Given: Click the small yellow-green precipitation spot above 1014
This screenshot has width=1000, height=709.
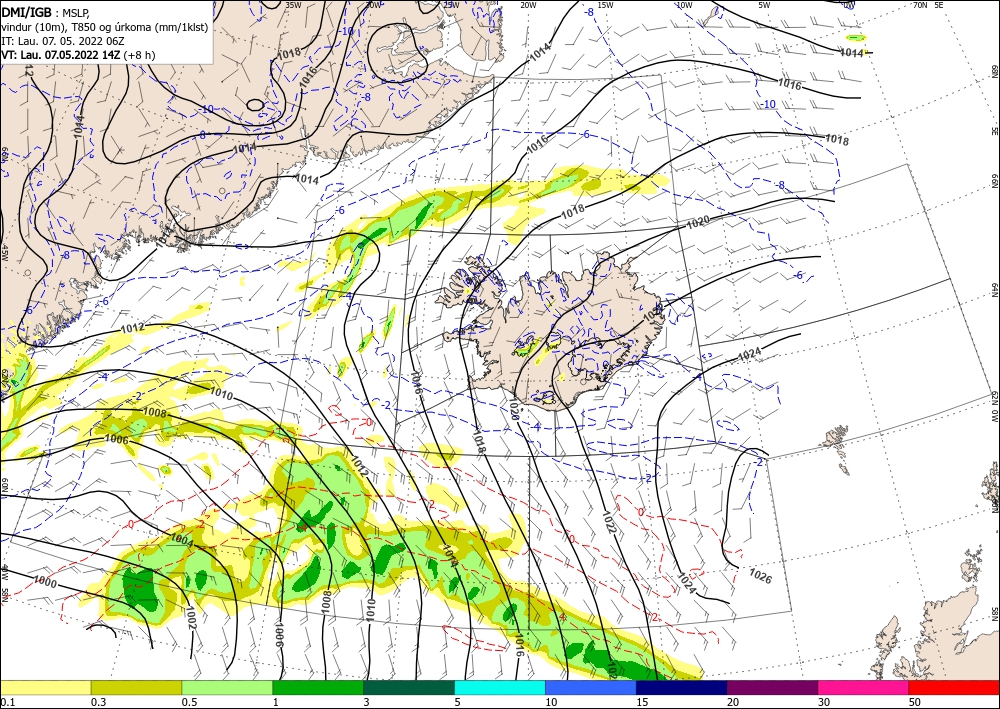Looking at the screenshot, I should coord(856,38).
